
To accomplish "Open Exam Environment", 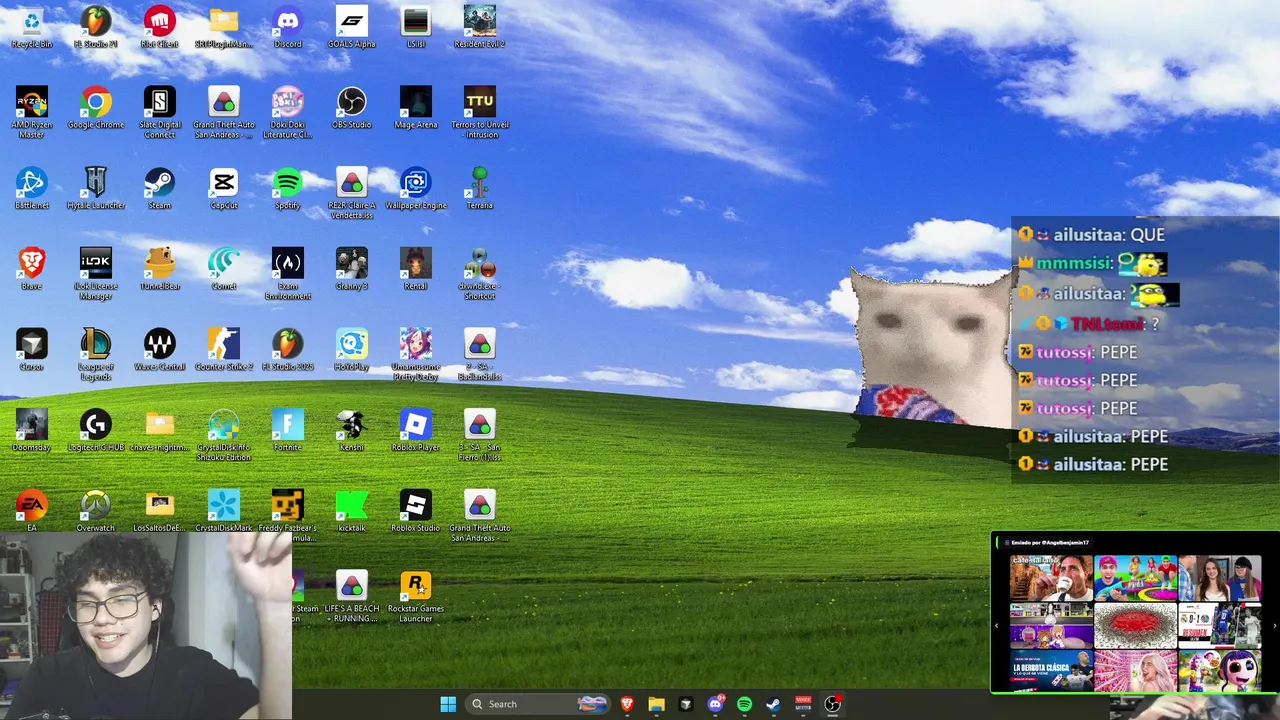I will tap(287, 274).
